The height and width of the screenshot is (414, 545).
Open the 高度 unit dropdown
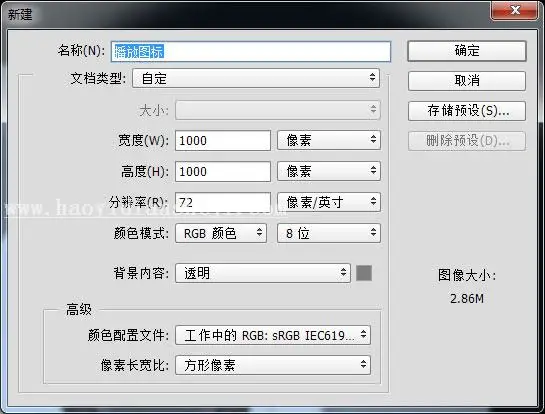pyautogui.click(x=329, y=171)
